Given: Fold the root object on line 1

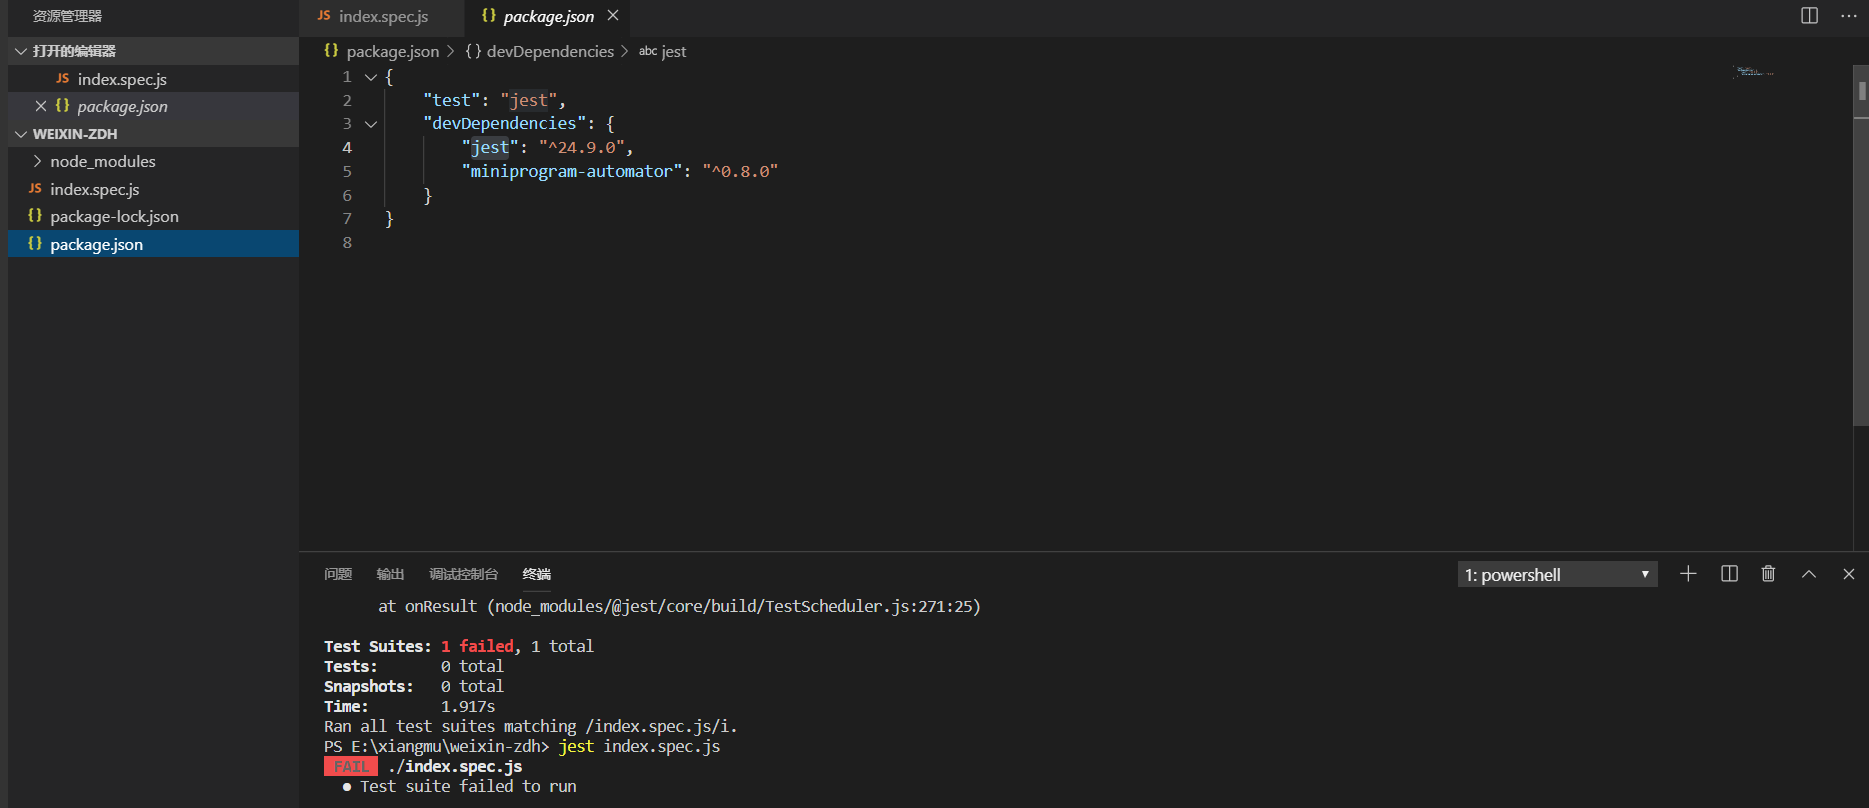Looking at the screenshot, I should 371,77.
